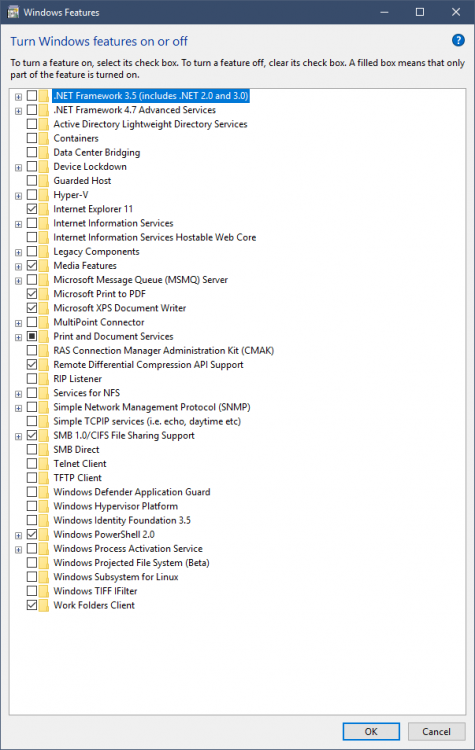Click the folder icon beside Guarded Host
This screenshot has width=475, height=750.
pyautogui.click(x=44, y=181)
